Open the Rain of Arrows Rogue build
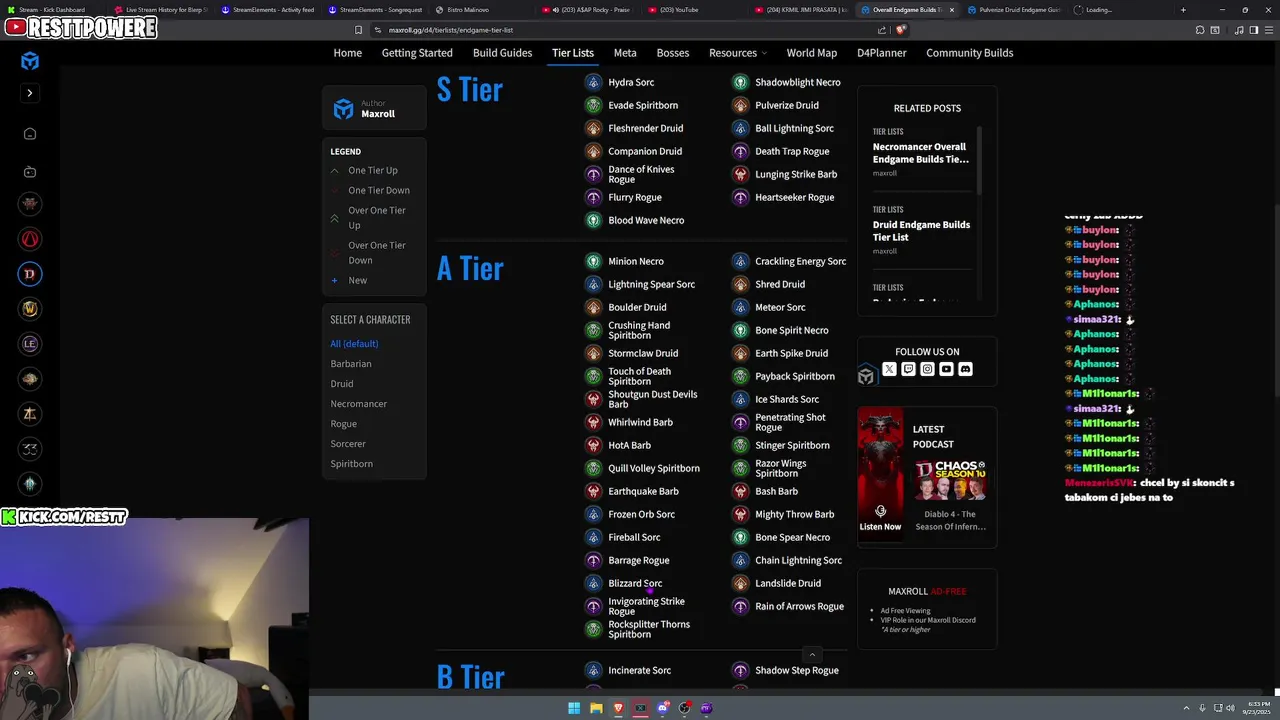 click(799, 606)
